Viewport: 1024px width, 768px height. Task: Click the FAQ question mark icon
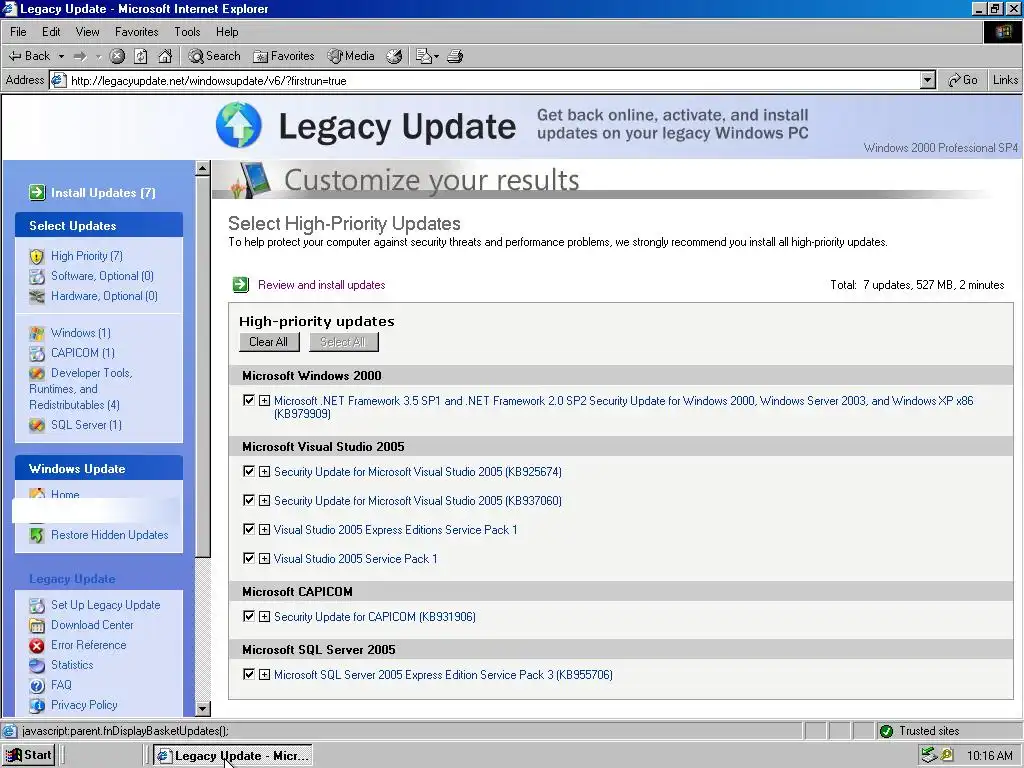(x=37, y=686)
